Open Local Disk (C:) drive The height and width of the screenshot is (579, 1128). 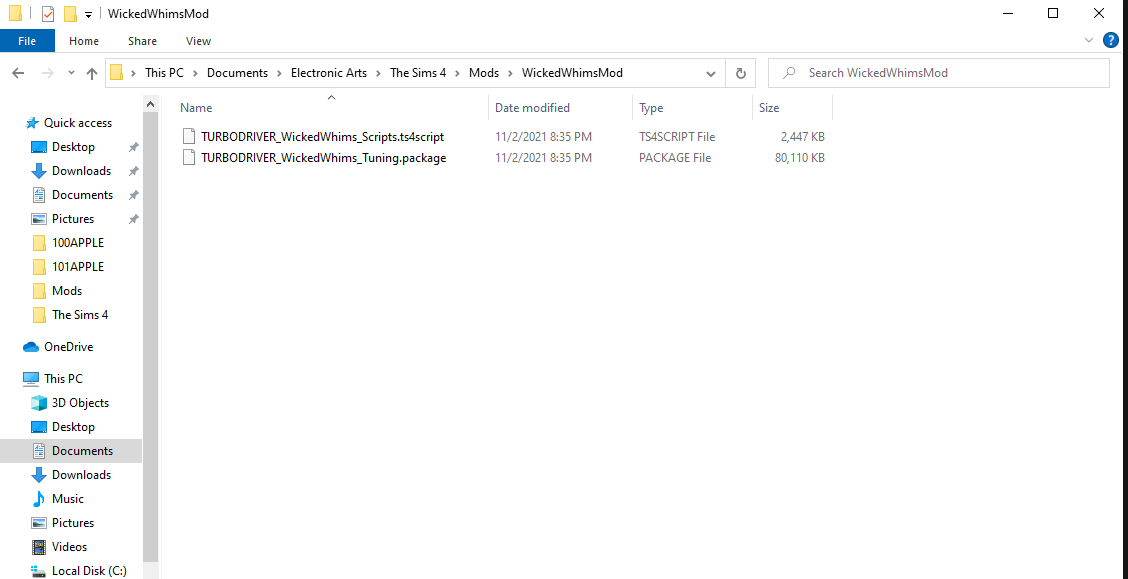pyautogui.click(x=89, y=571)
